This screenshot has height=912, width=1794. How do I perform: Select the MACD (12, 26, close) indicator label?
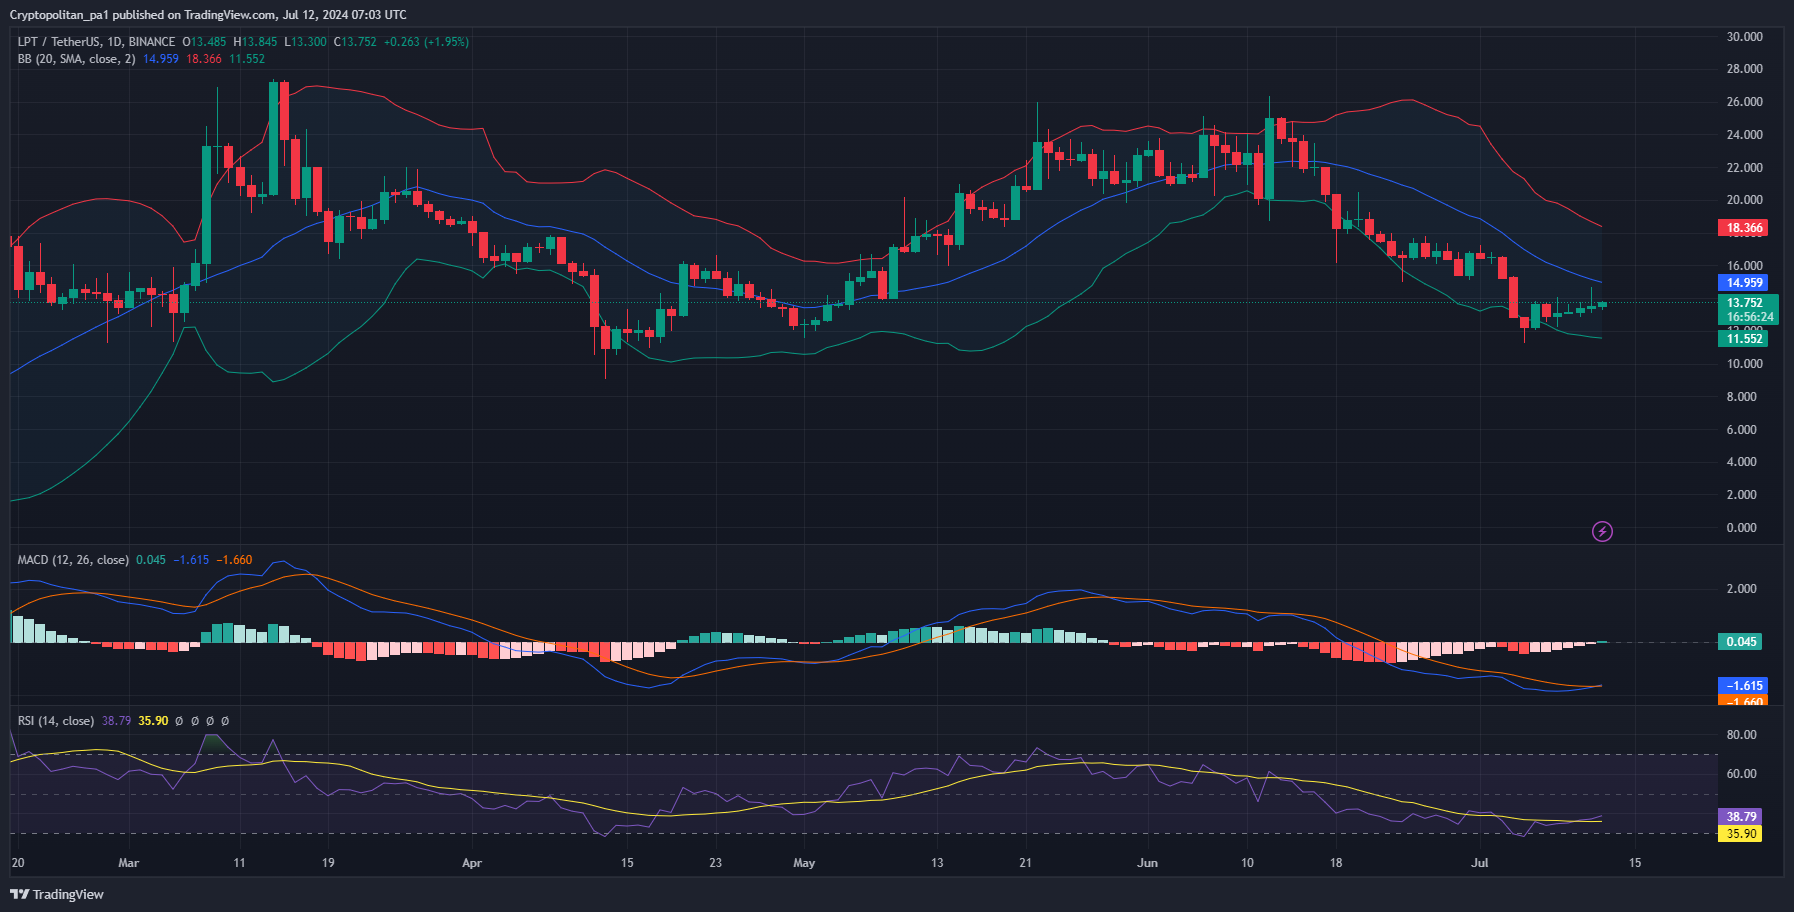point(73,560)
